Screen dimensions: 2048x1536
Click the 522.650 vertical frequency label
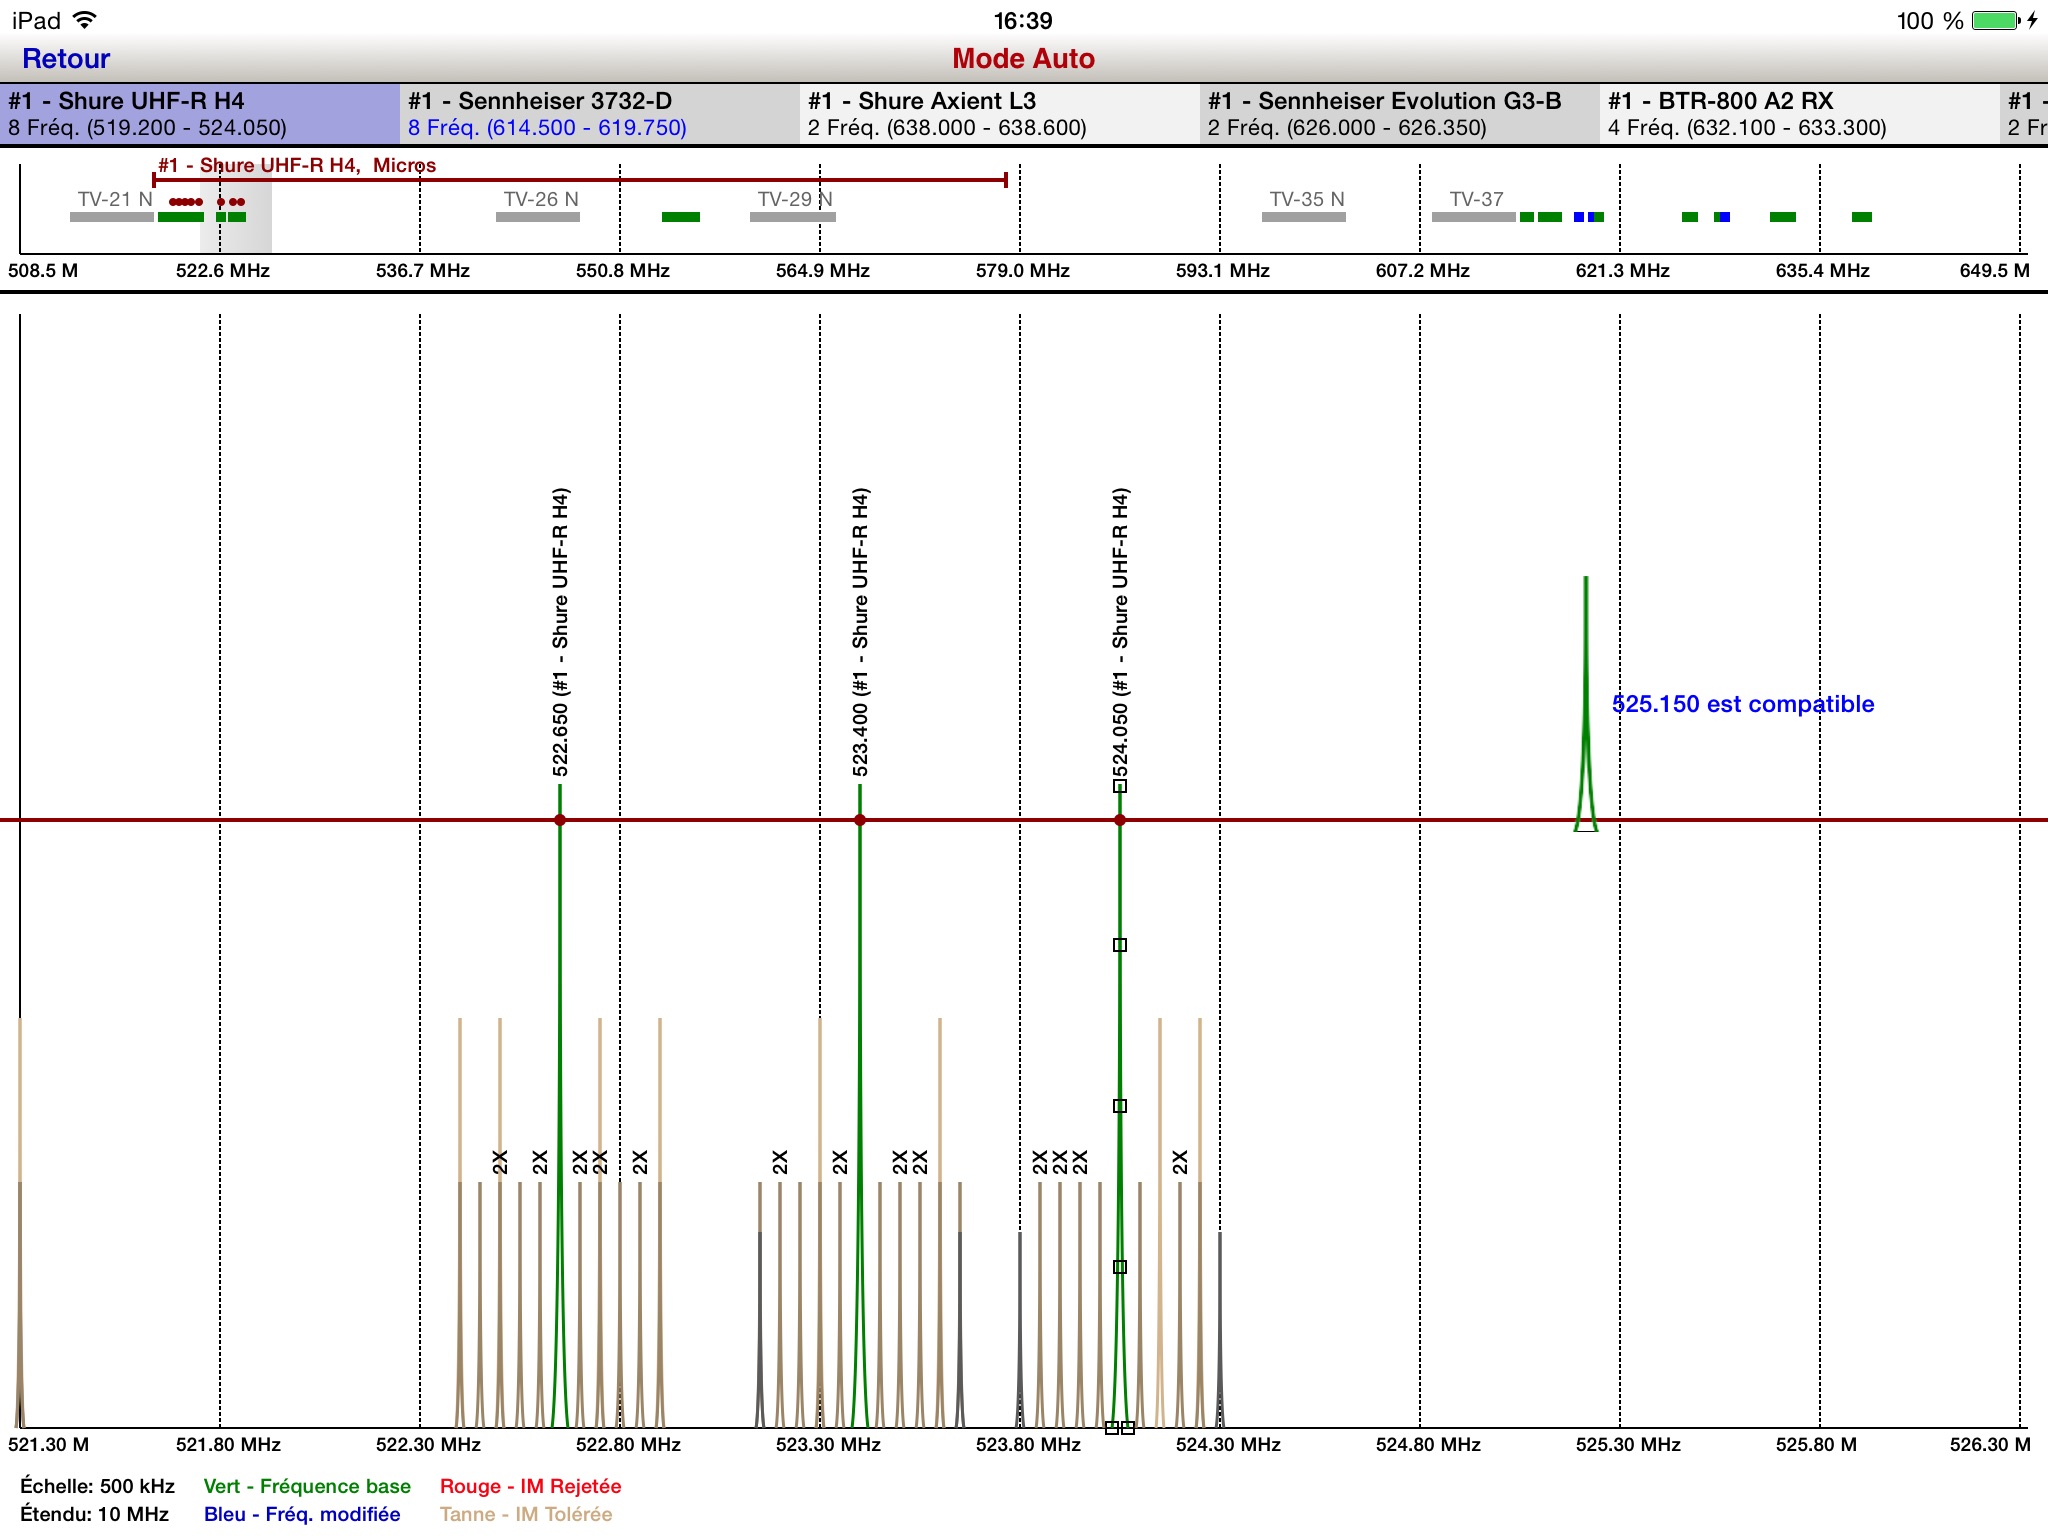560,632
